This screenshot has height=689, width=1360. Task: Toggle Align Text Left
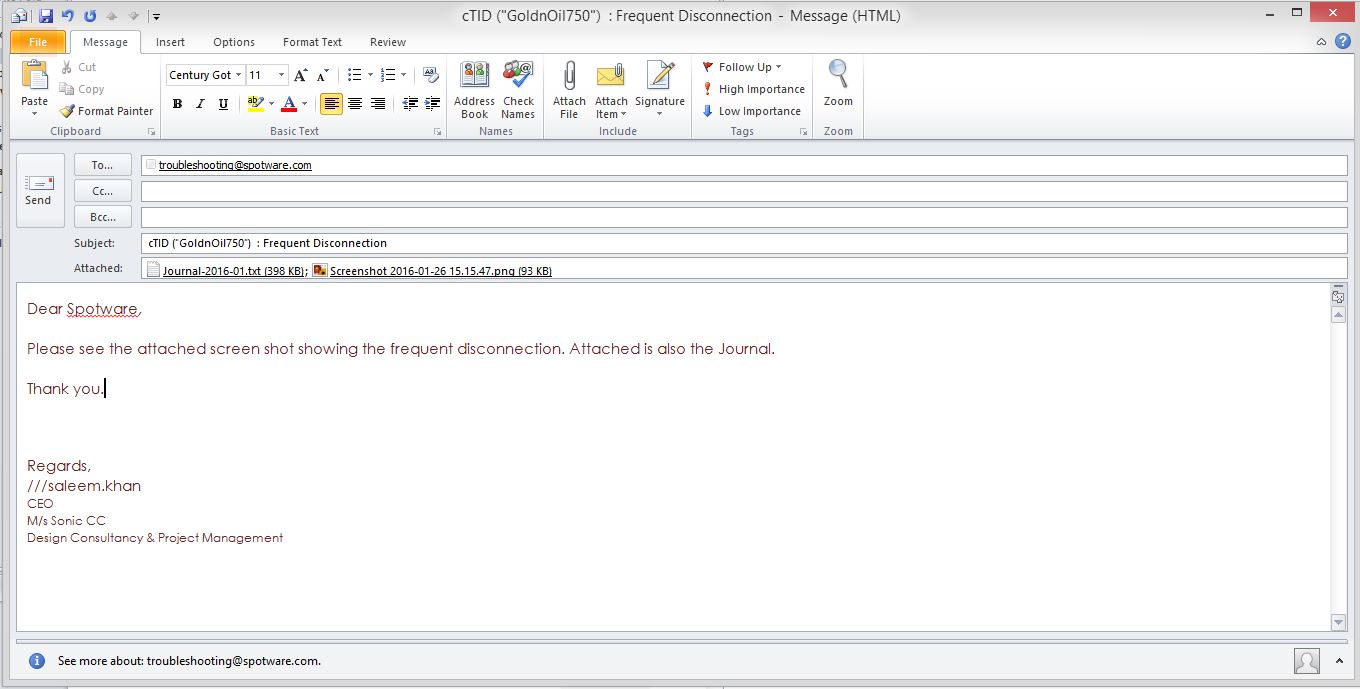pyautogui.click(x=331, y=104)
